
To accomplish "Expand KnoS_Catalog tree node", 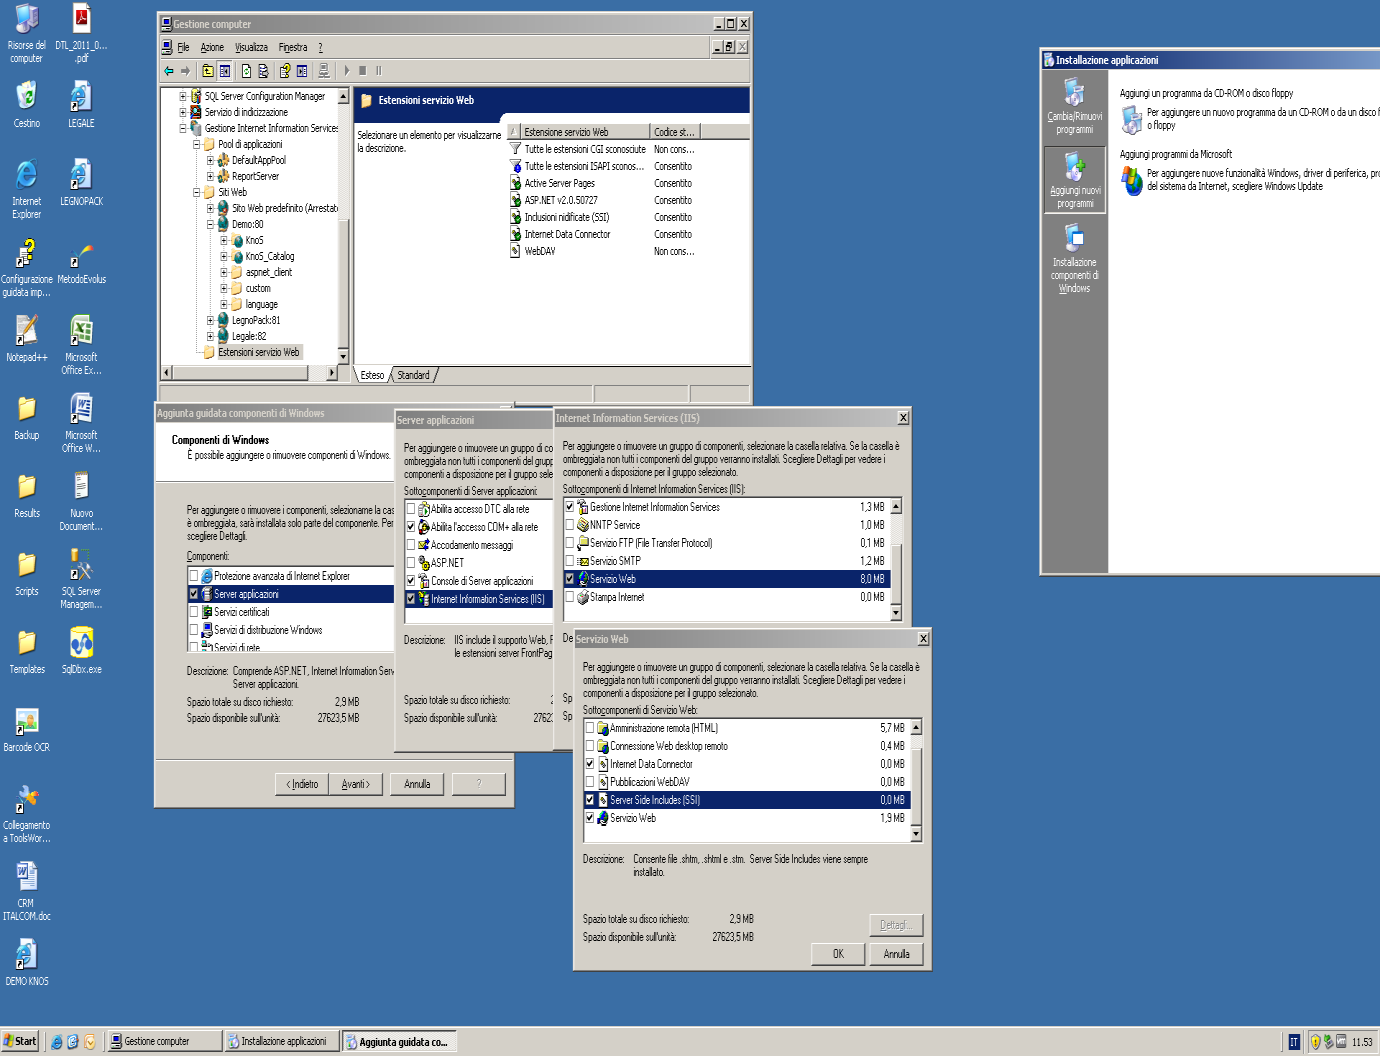I will (x=224, y=257).
